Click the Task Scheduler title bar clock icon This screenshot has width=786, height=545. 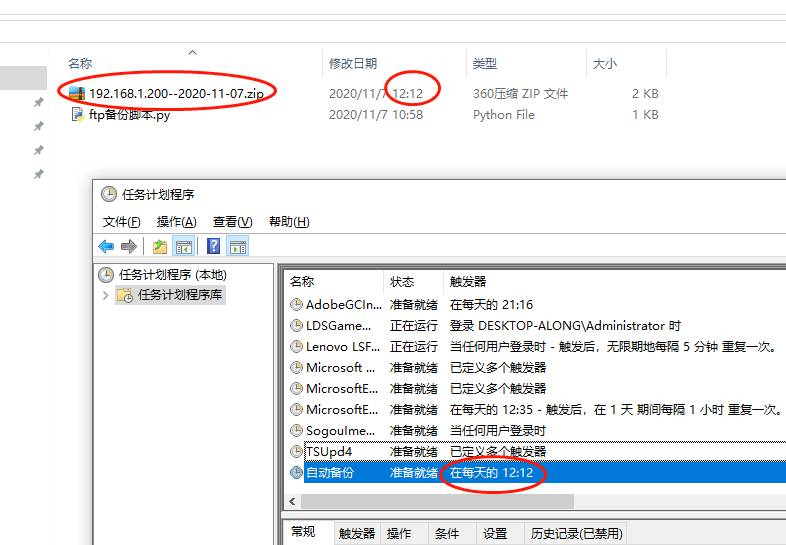point(108,194)
